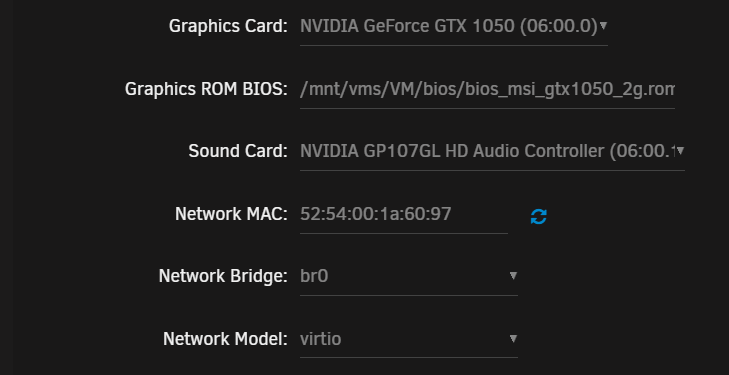Open the Graphics Card dropdown arrow
The height and width of the screenshot is (375, 729).
tap(603, 26)
